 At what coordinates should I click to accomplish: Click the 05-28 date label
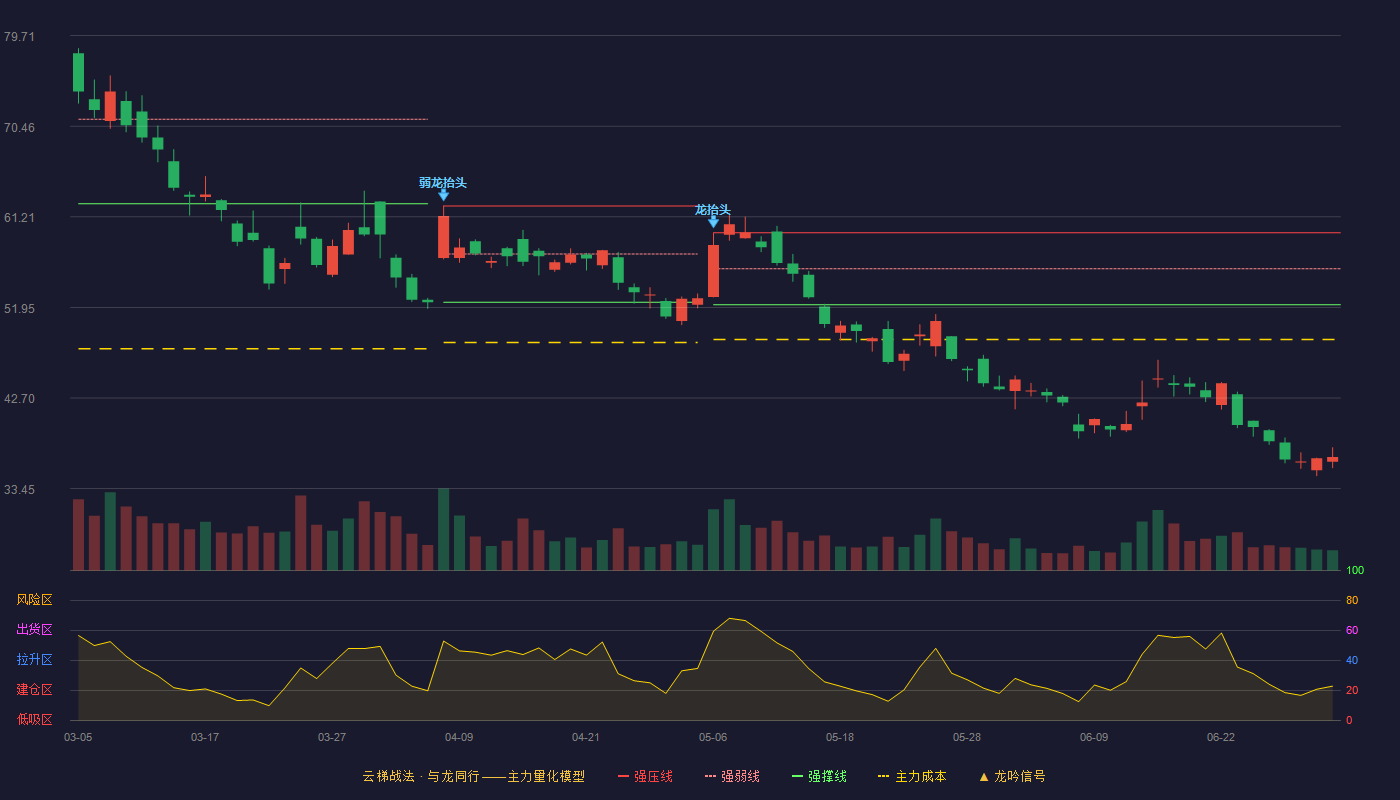pos(967,737)
